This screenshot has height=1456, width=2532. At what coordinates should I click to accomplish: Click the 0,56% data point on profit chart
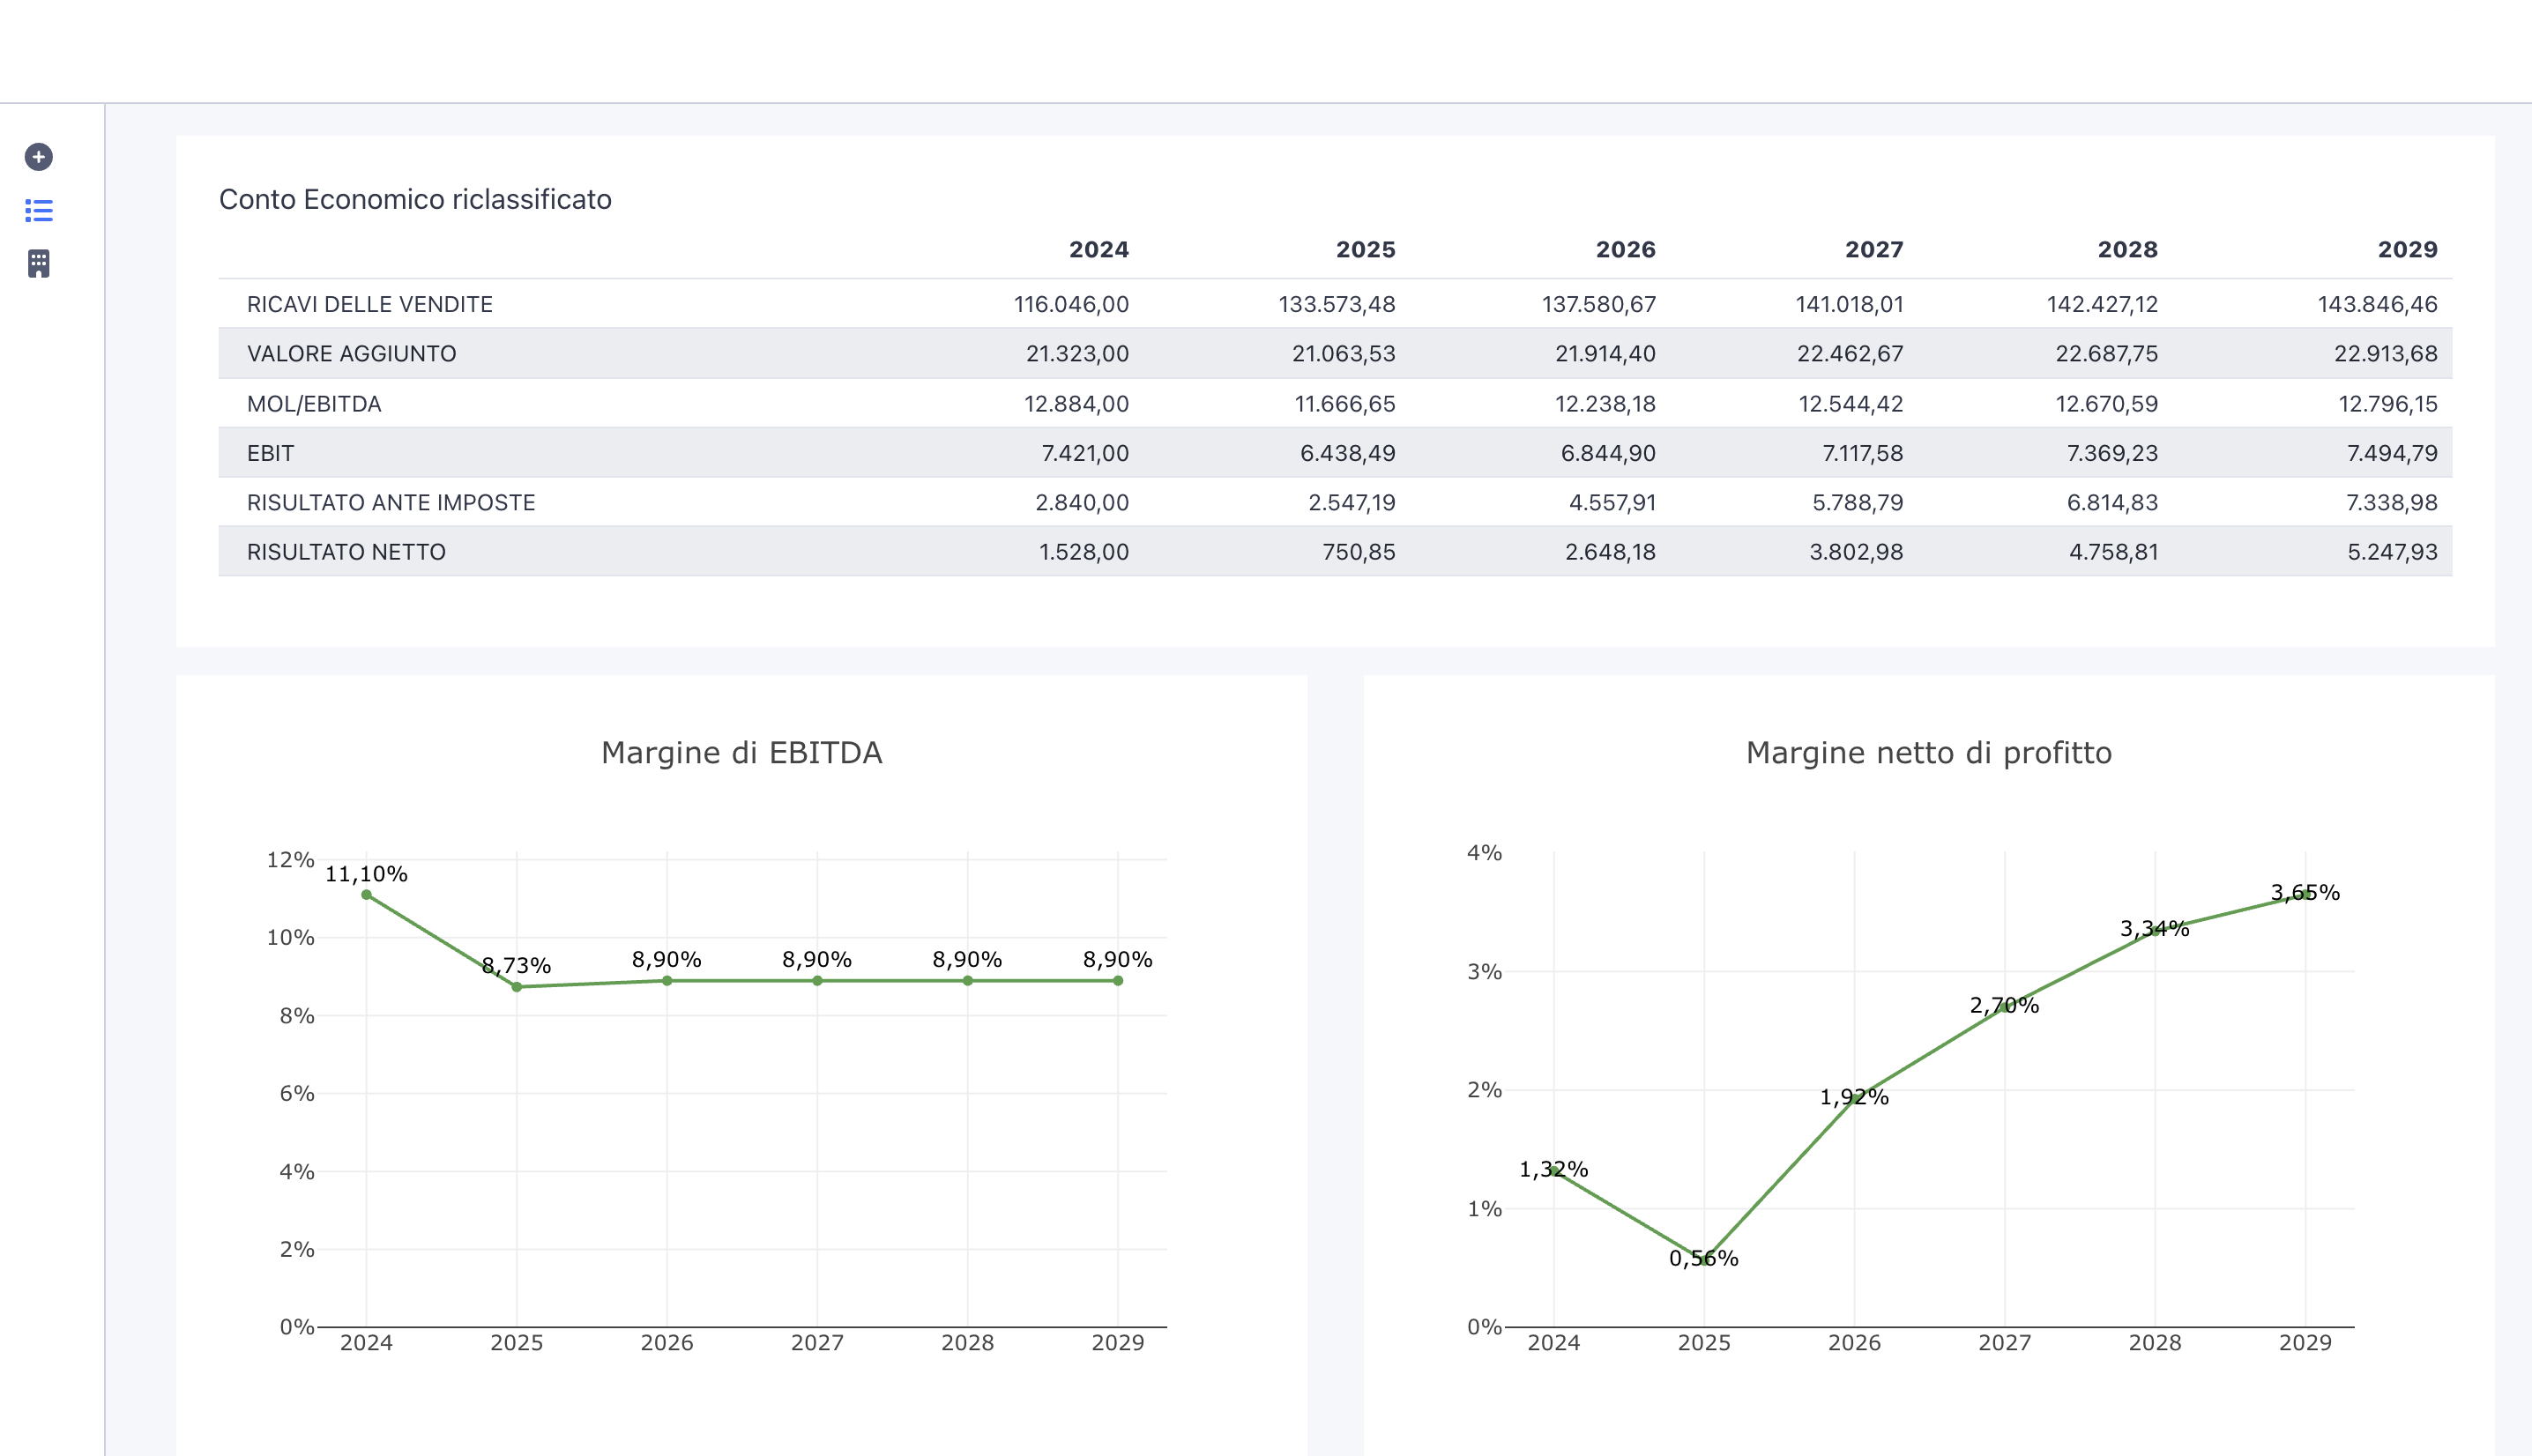[1704, 1260]
